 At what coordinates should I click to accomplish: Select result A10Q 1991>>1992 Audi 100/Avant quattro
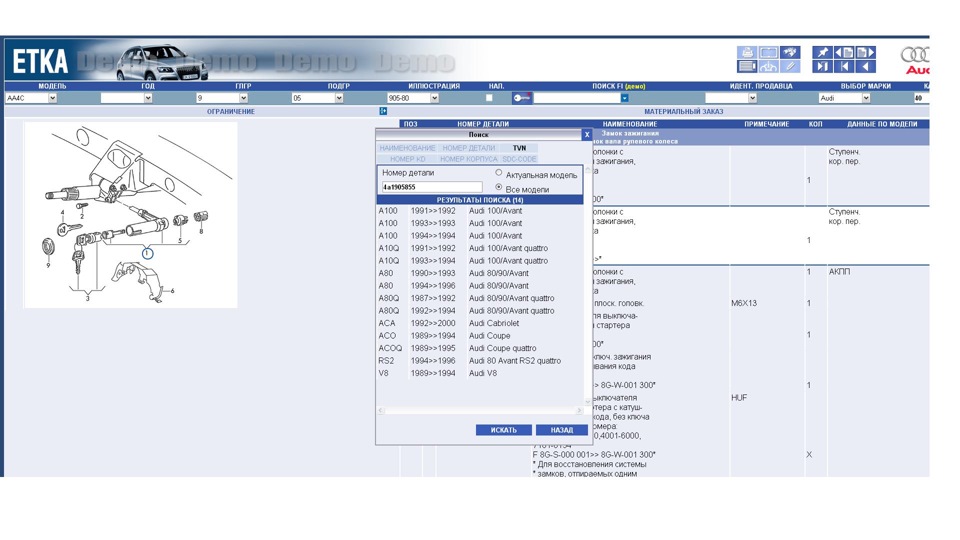pyautogui.click(x=479, y=249)
